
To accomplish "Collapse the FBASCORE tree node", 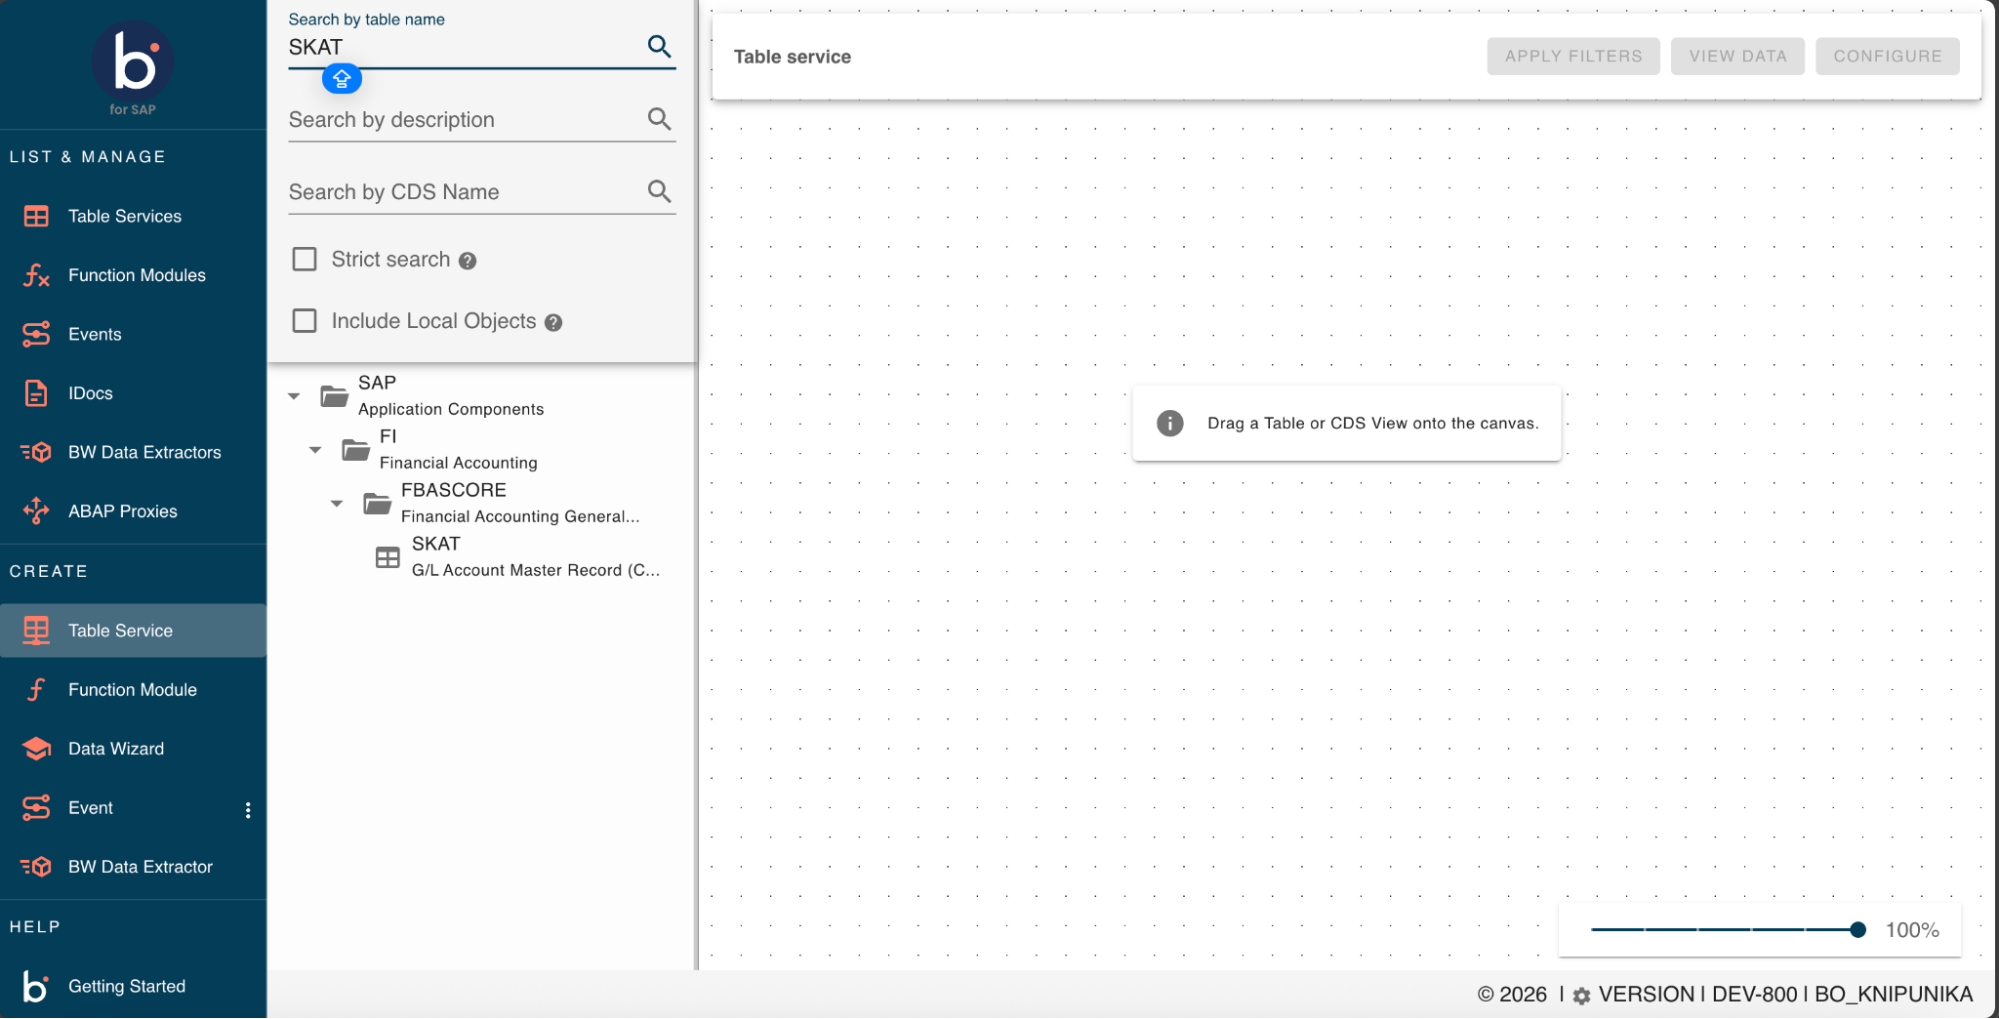I will [x=337, y=503].
